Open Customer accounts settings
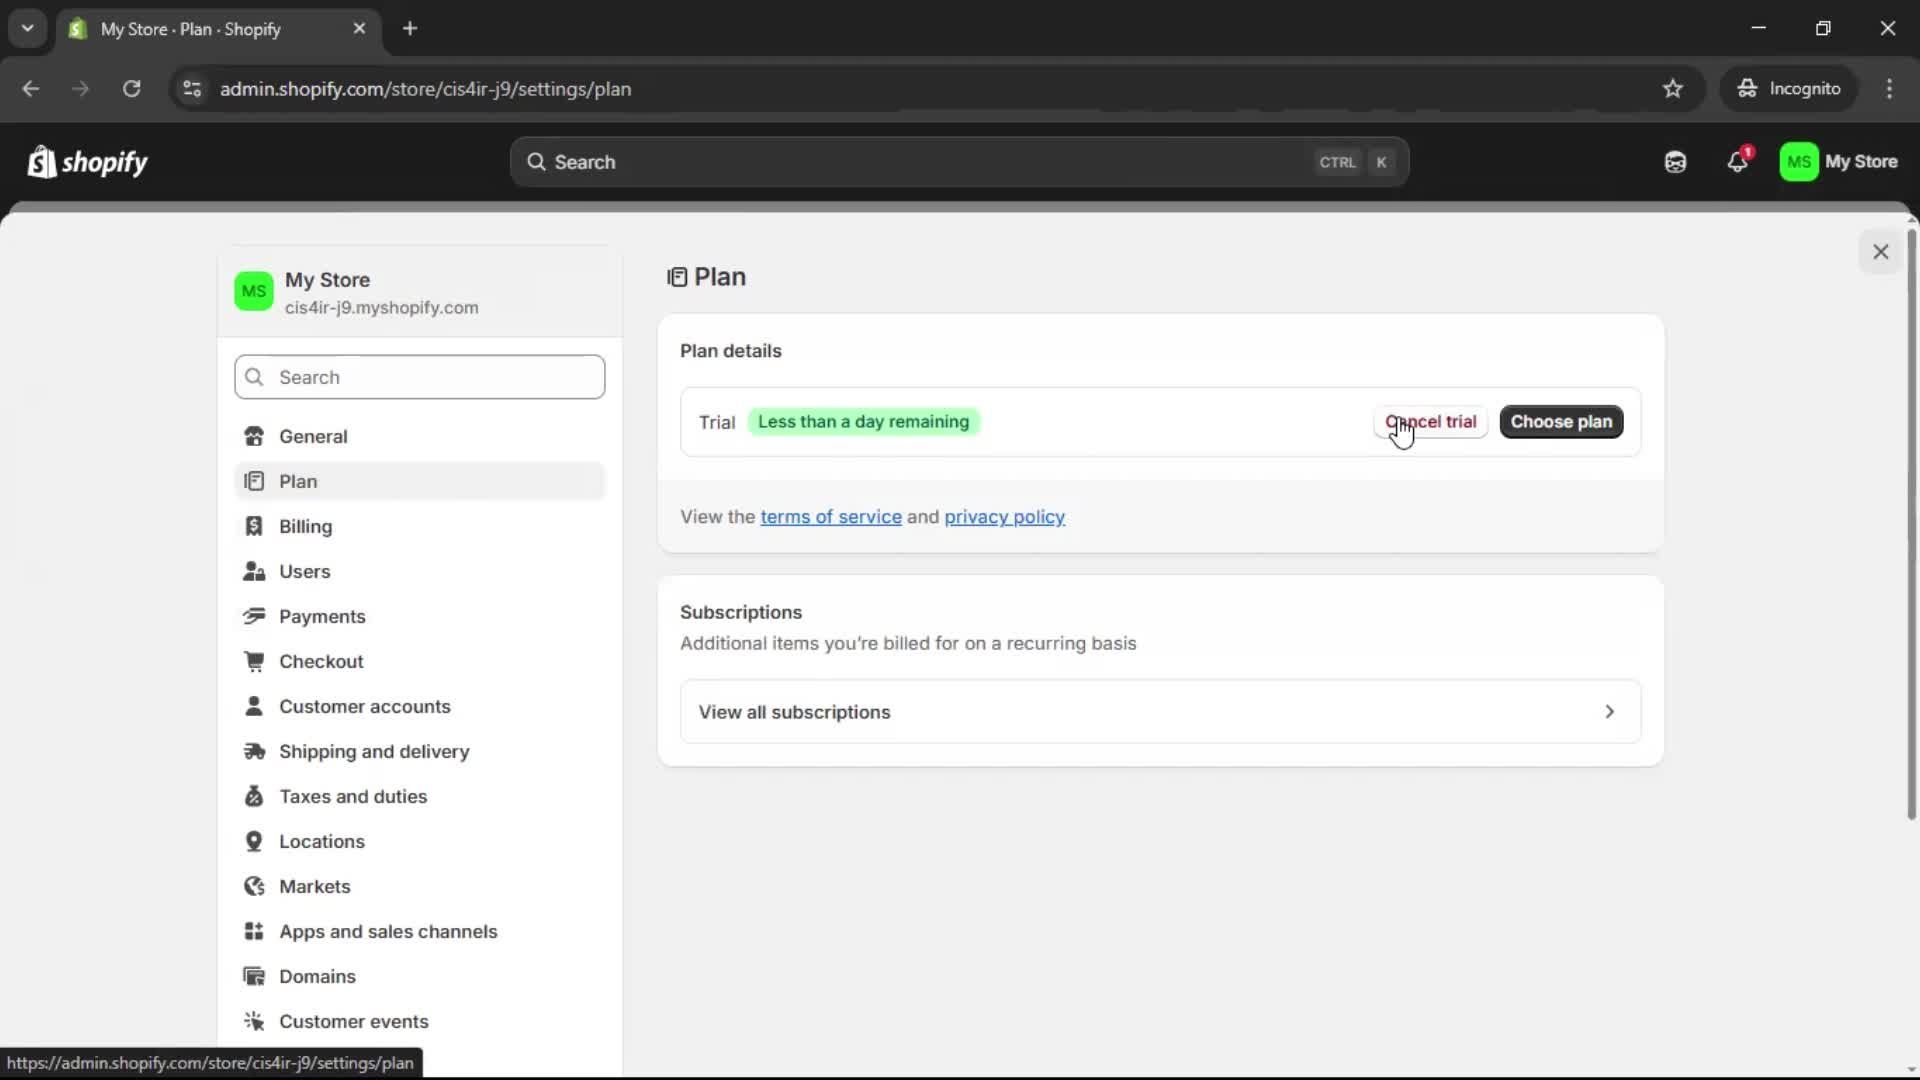Screen dimensions: 1920x1080 click(420, 707)
